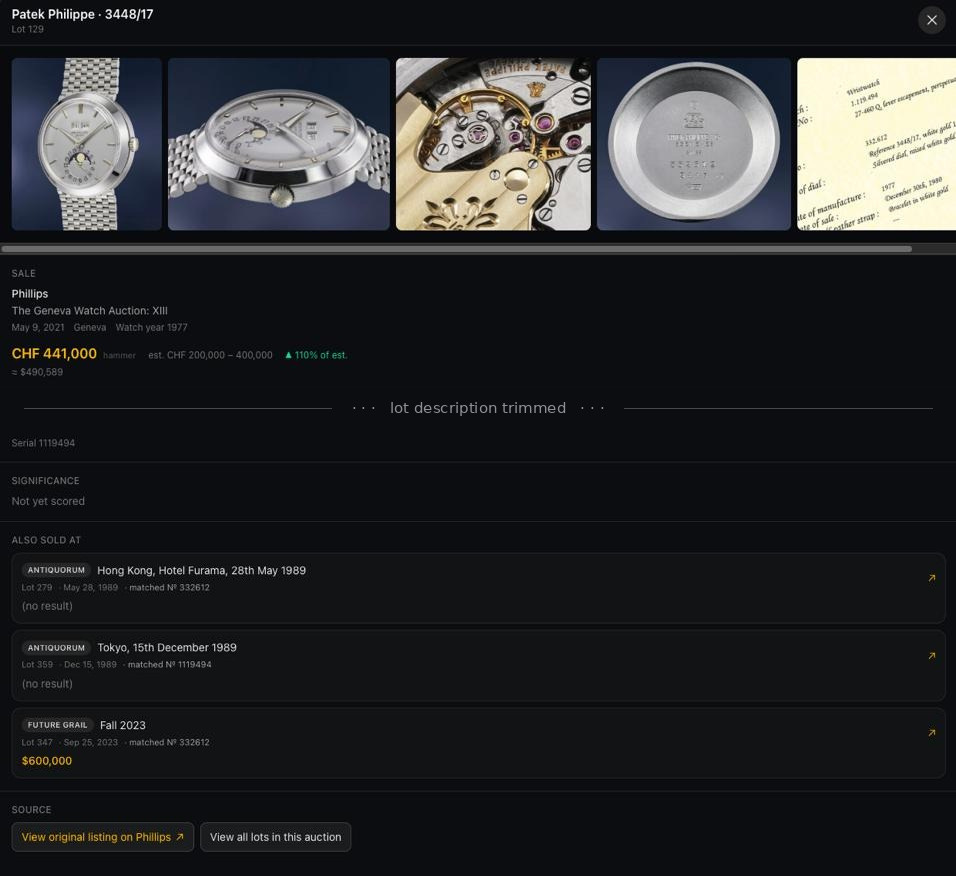956x876 pixels.
Task: Click Lot 347 · Sep 25, 2023 text
Action: click(70, 742)
